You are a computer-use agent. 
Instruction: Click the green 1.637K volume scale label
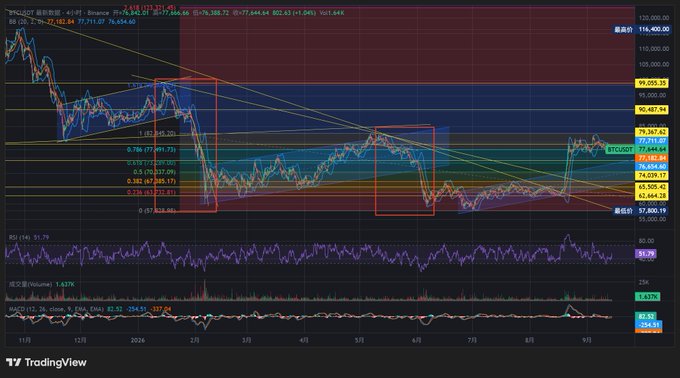click(647, 297)
